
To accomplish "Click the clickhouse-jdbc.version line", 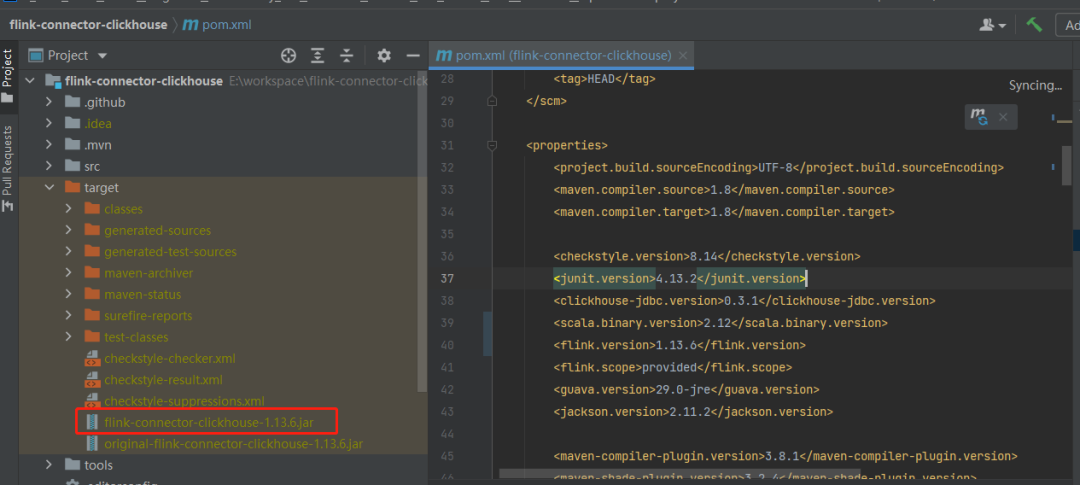I will [x=744, y=300].
